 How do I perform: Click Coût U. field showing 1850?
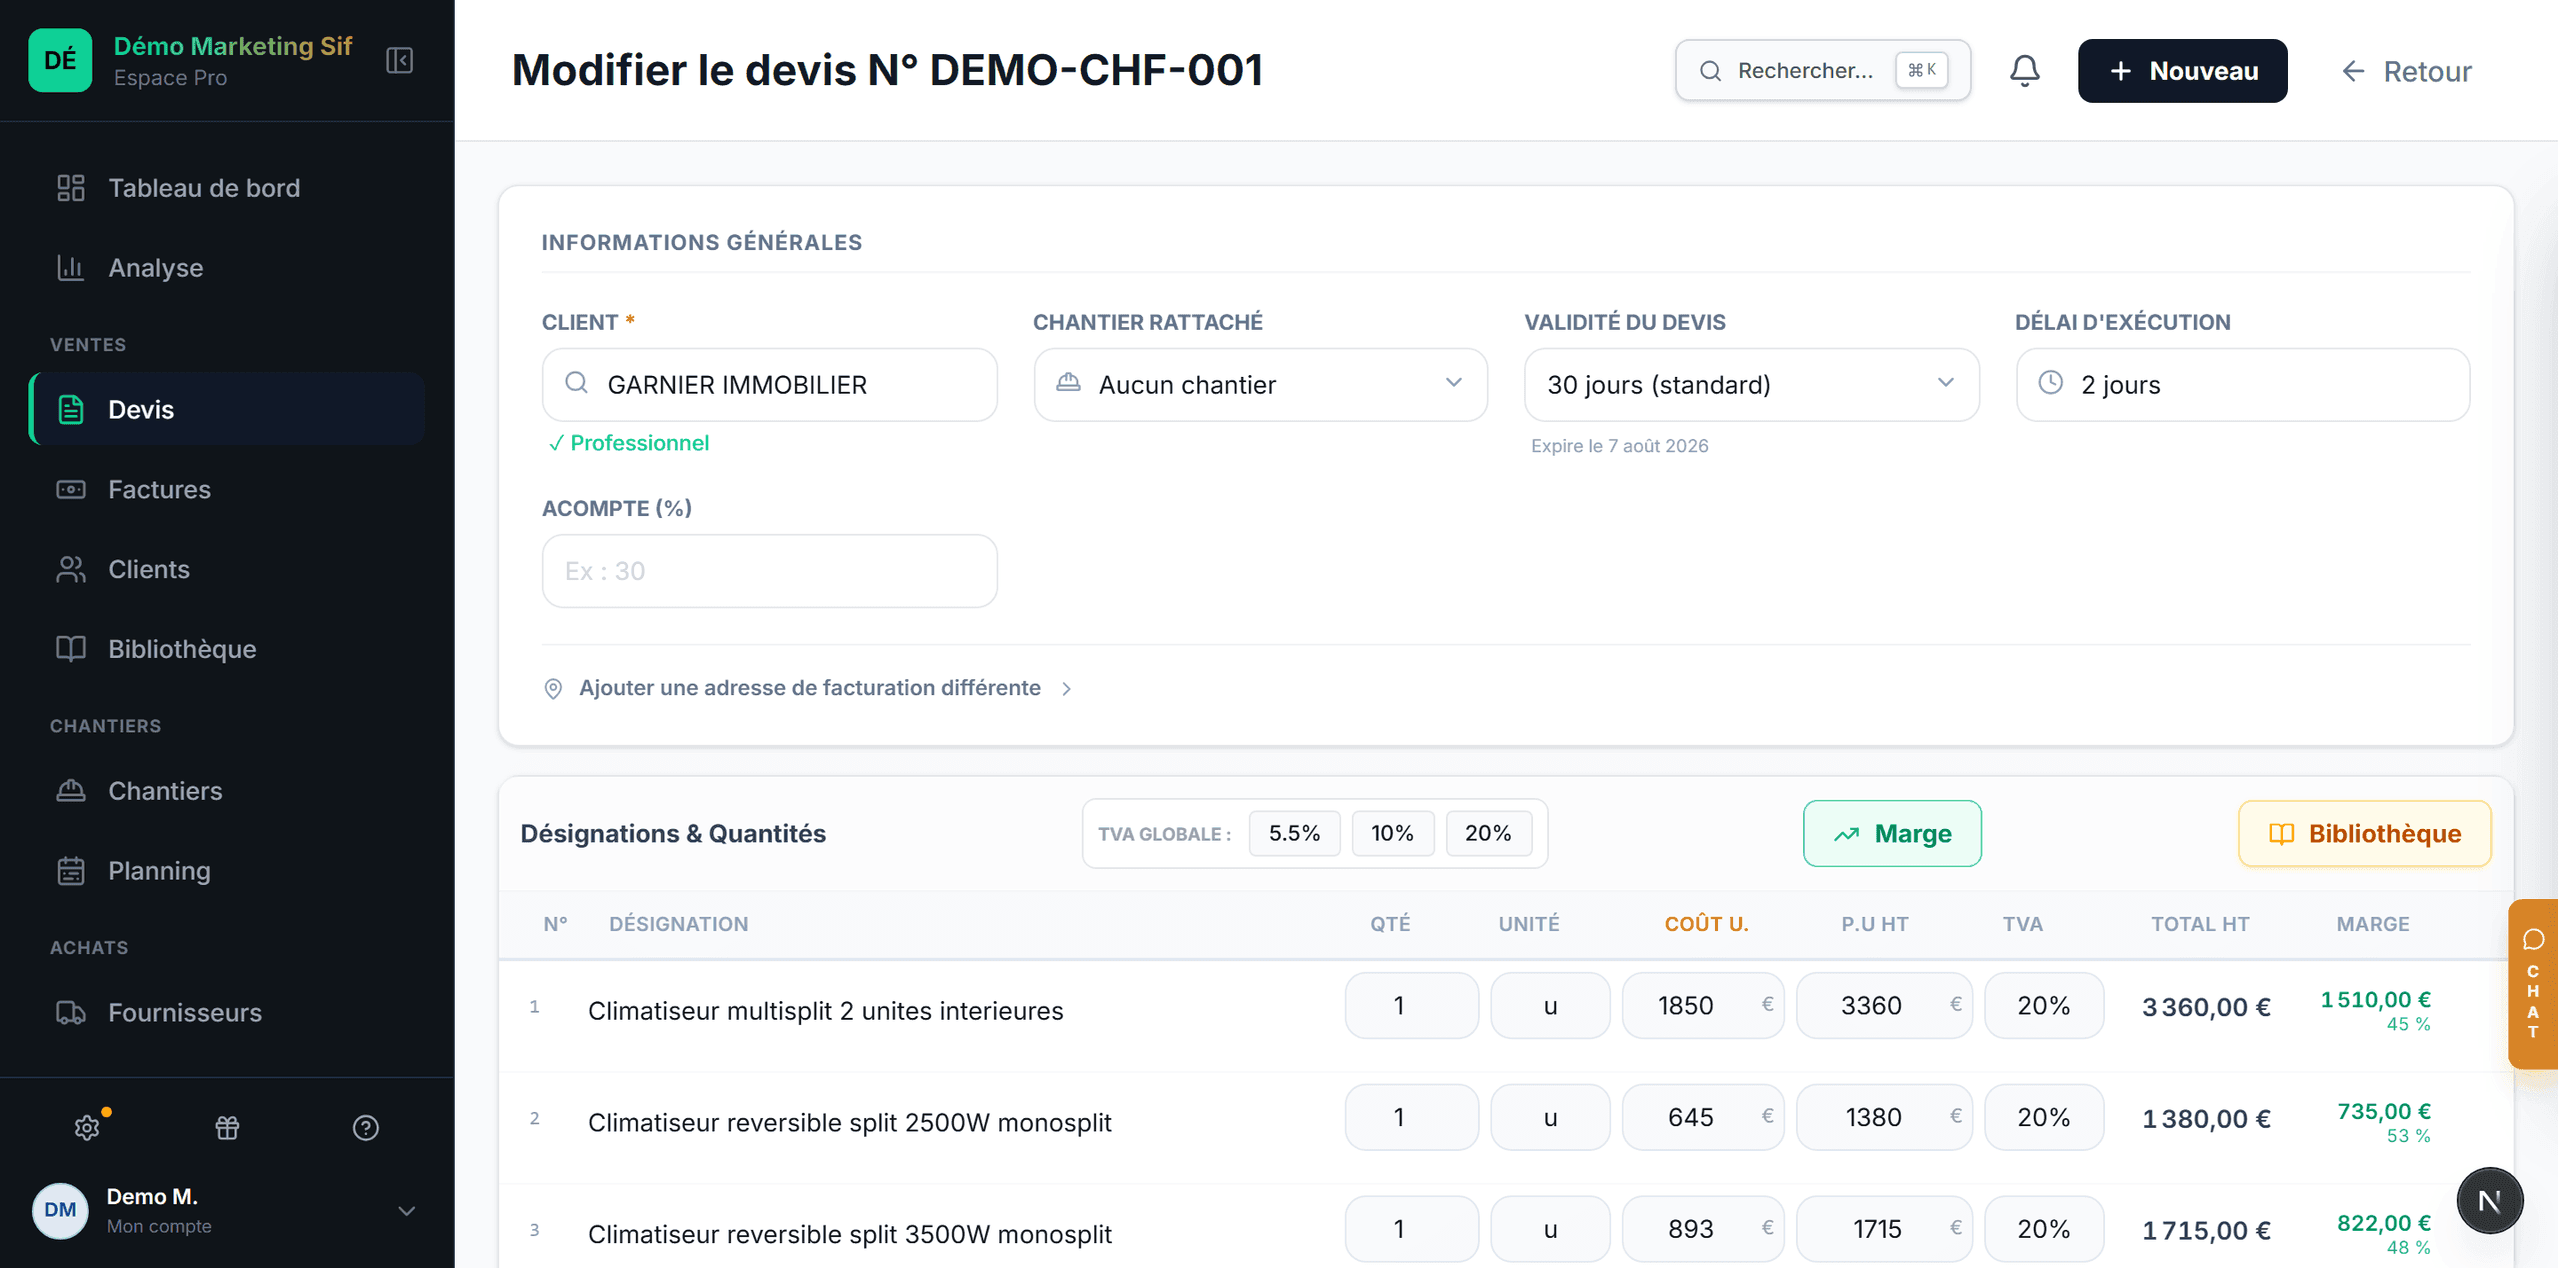pos(1702,1006)
